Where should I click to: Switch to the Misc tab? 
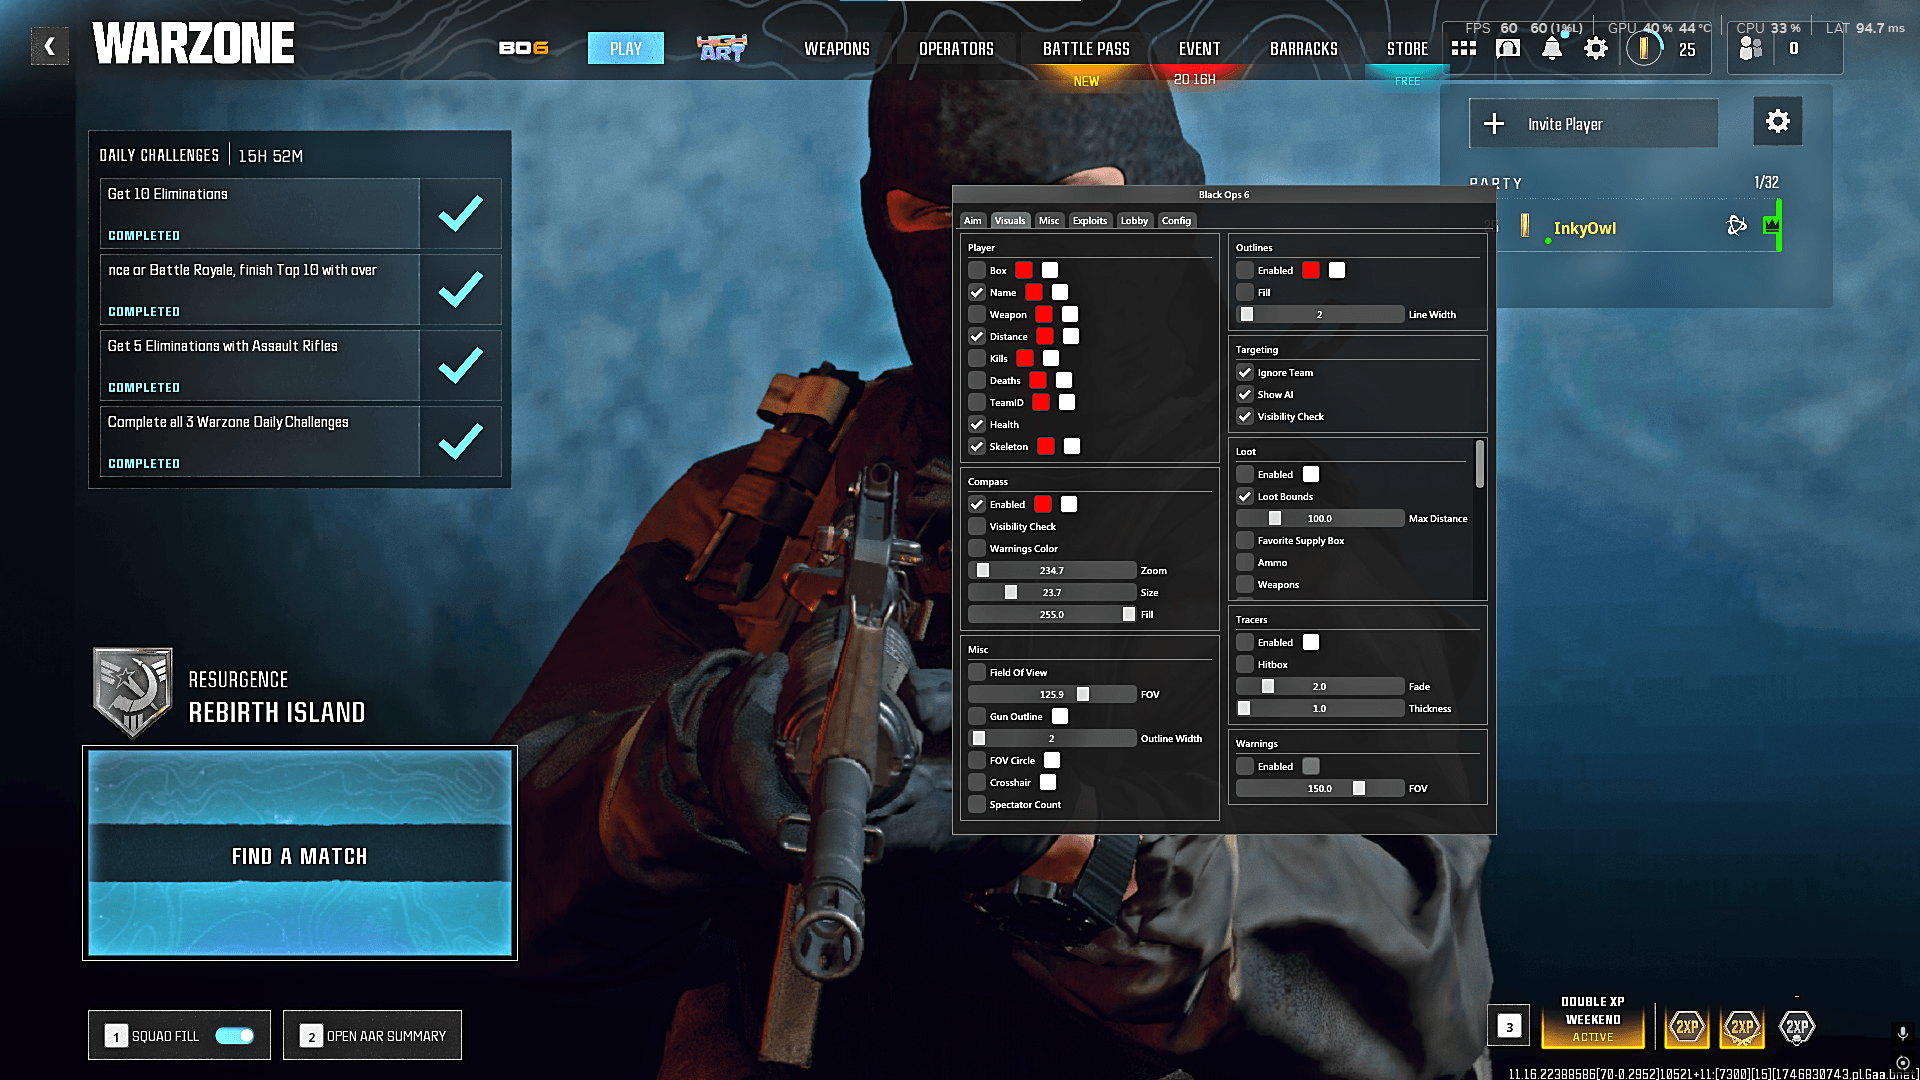tap(1049, 220)
